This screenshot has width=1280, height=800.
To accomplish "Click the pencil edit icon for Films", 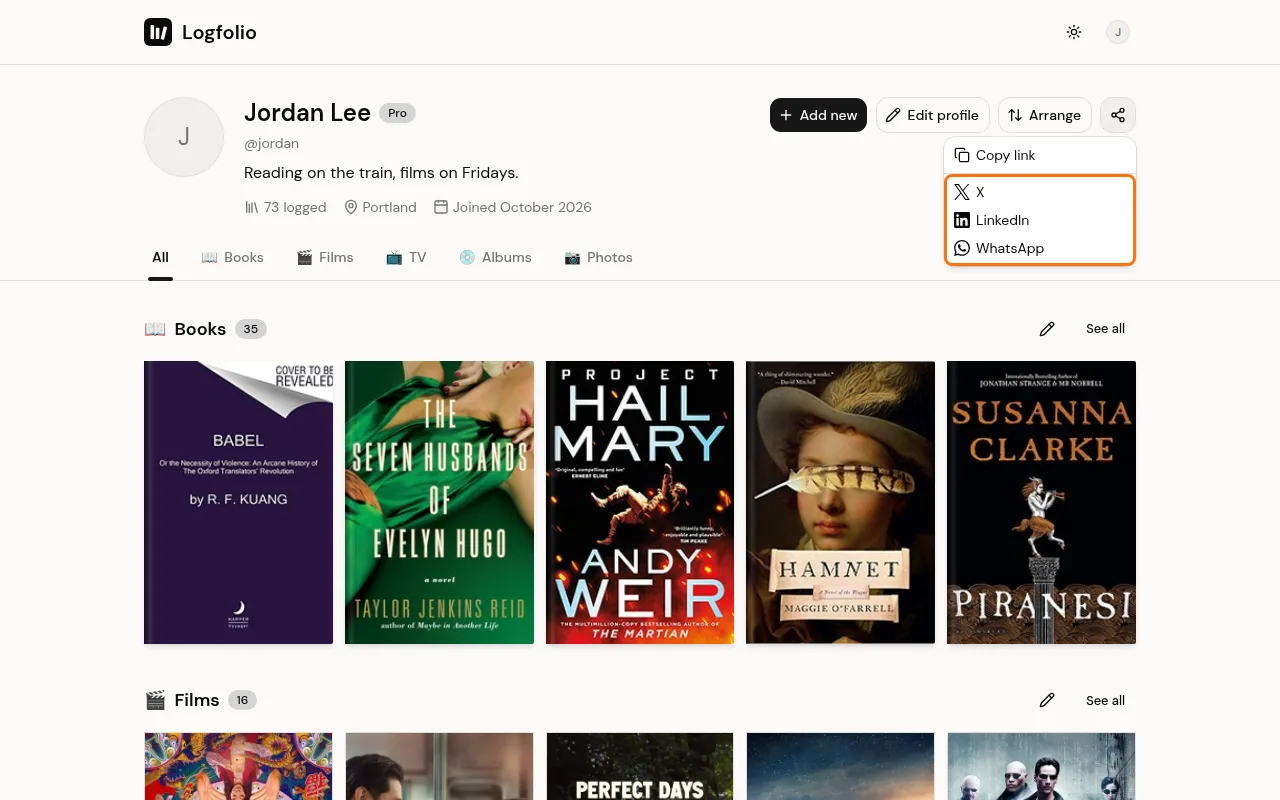I will point(1047,701).
